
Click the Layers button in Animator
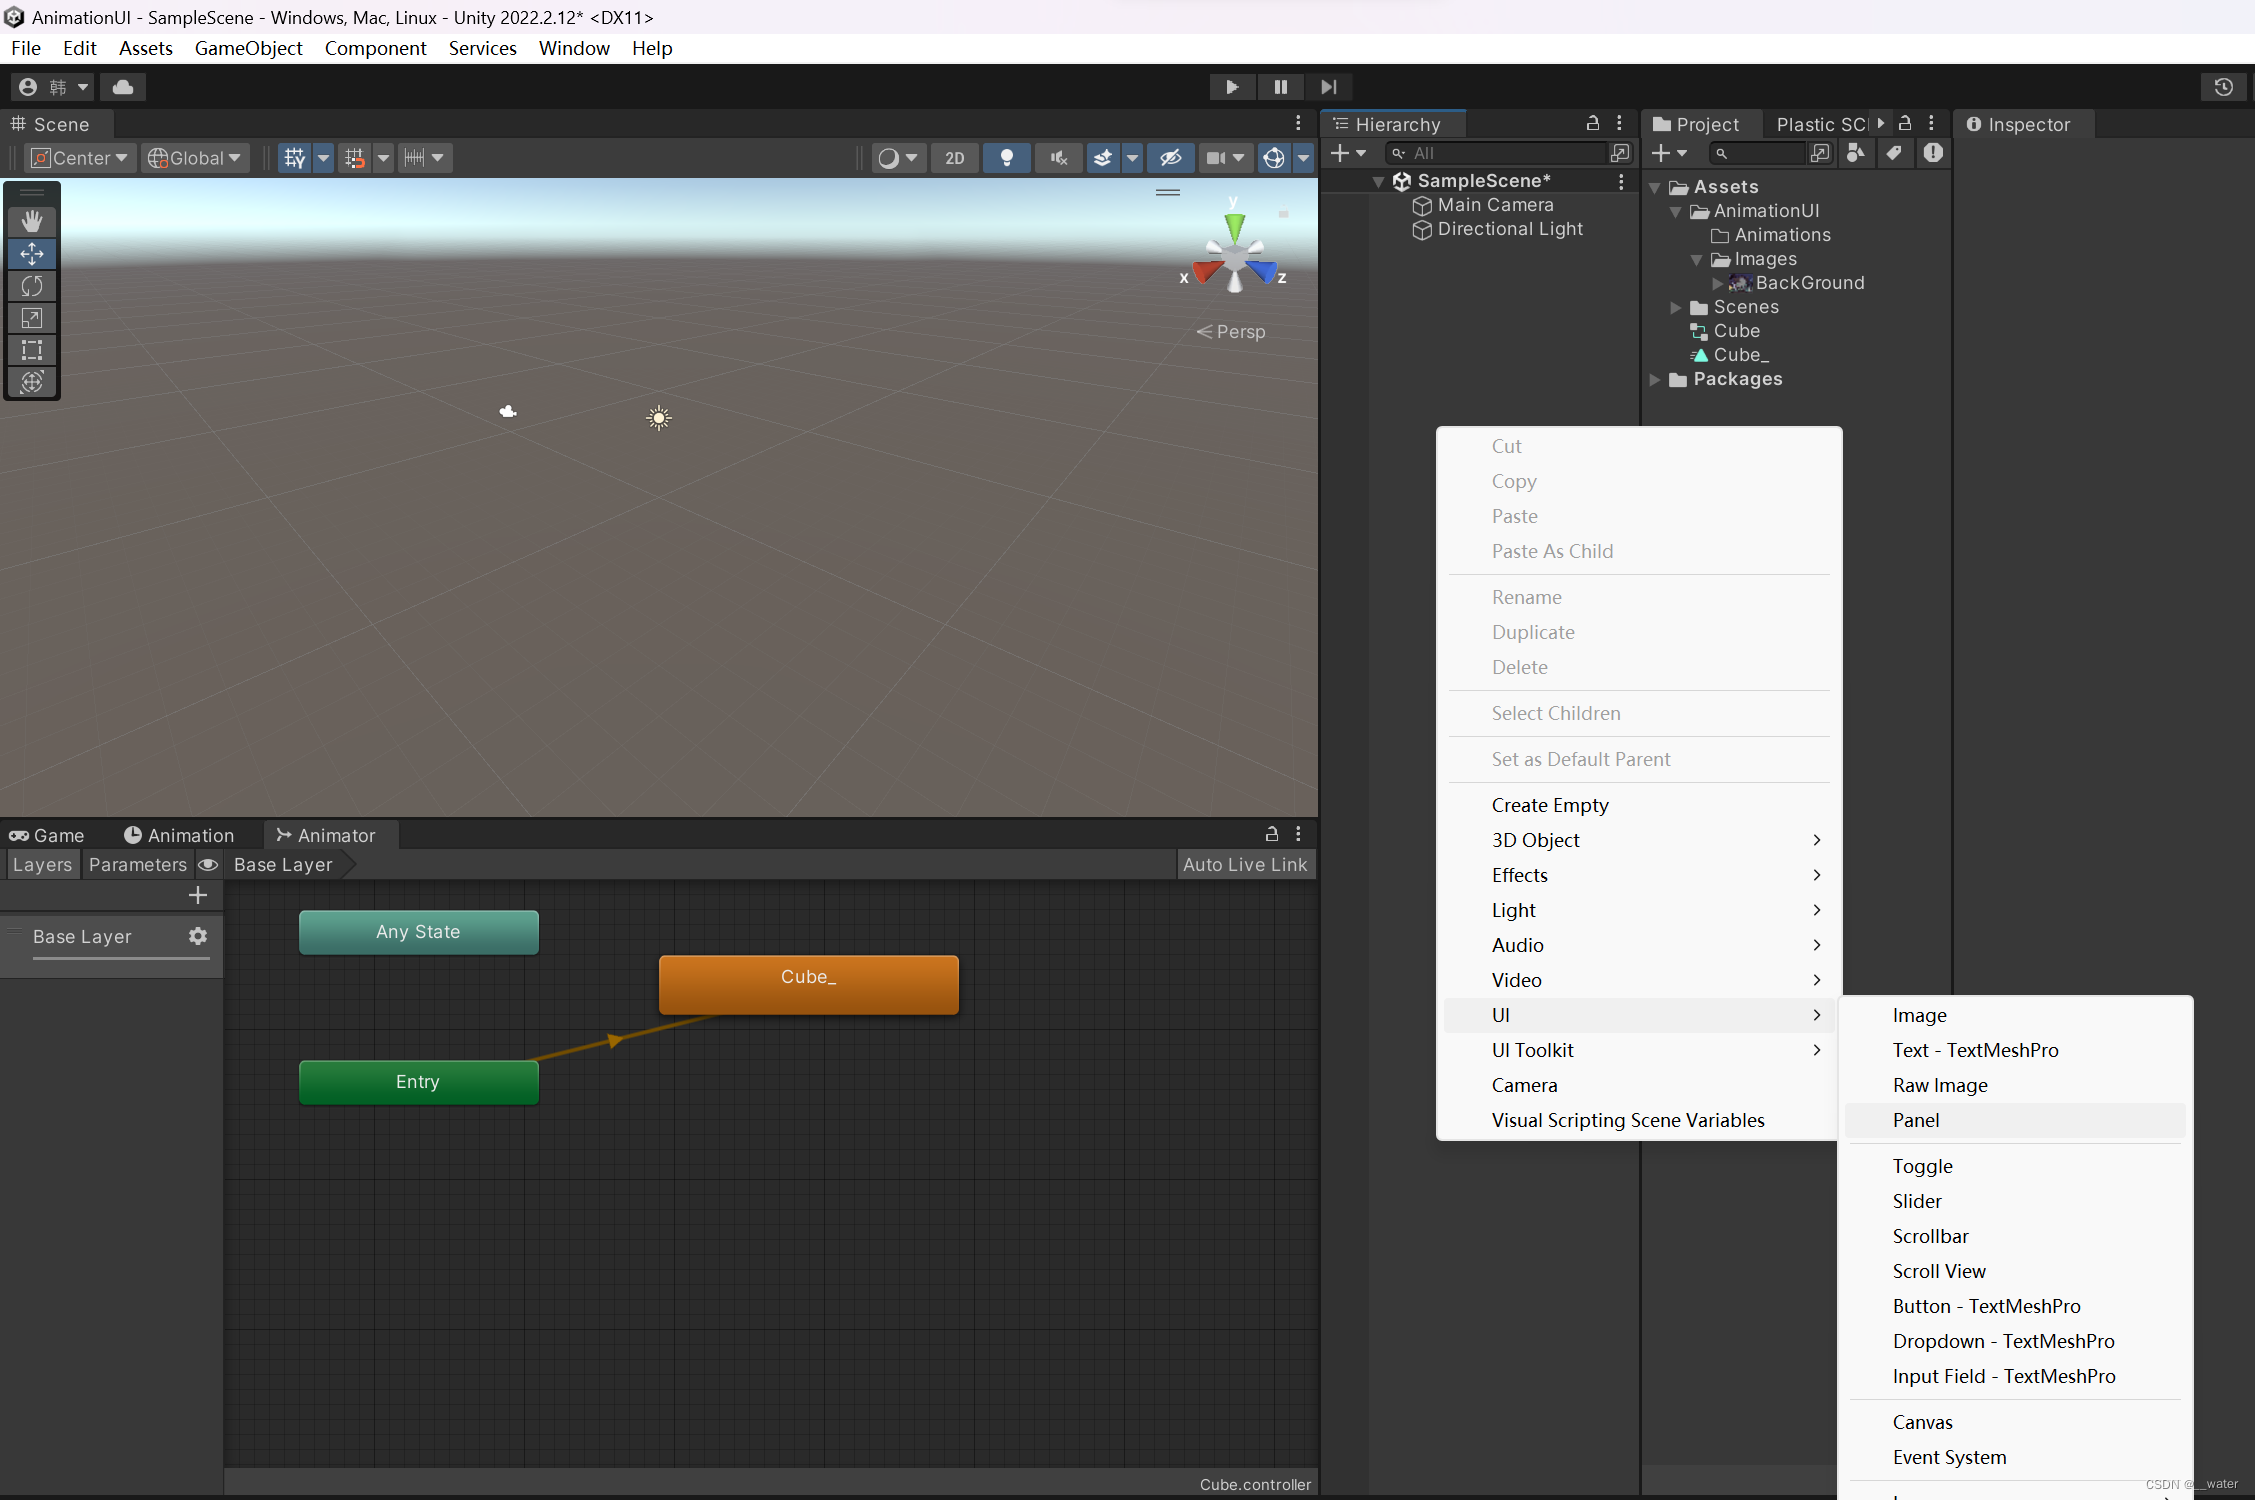43,865
